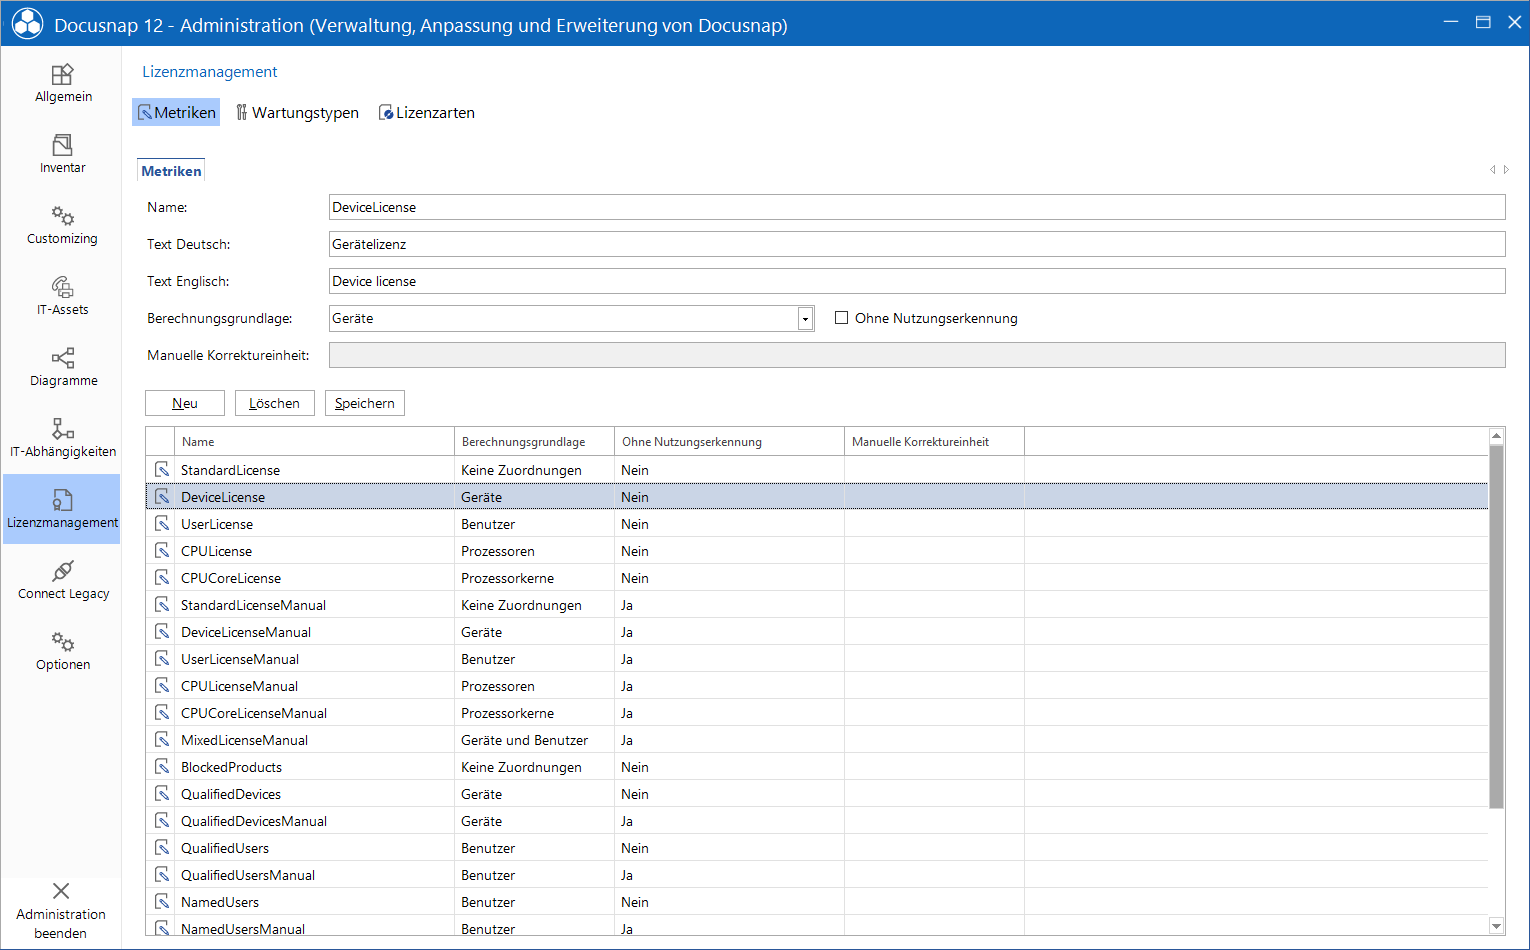This screenshot has height=950, width=1530.
Task: Click the Docusnap logo in title bar
Action: [x=27, y=24]
